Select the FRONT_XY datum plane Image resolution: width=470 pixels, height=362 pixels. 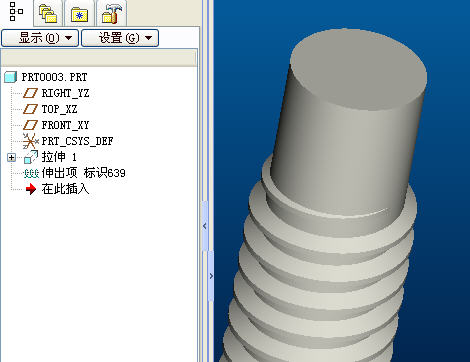click(x=65, y=125)
